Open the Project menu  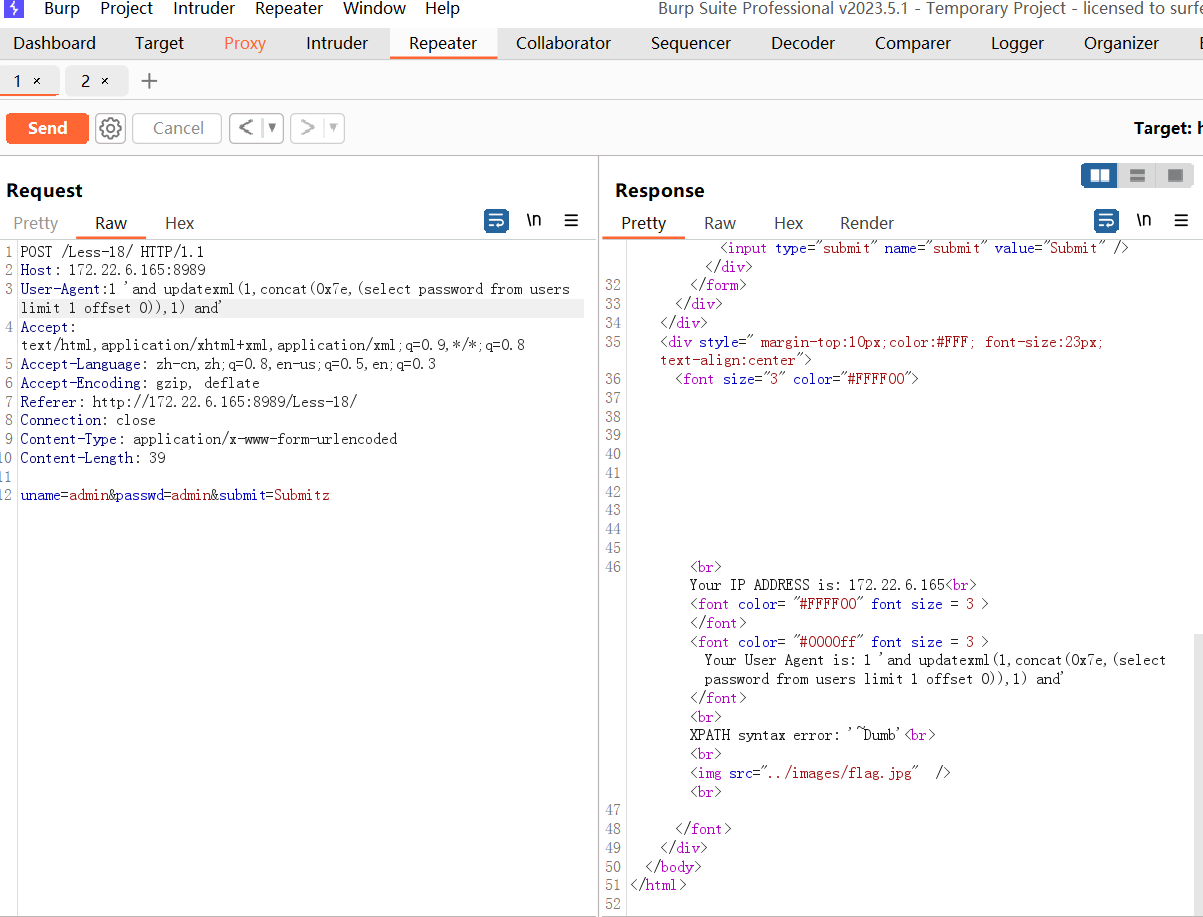click(x=127, y=9)
